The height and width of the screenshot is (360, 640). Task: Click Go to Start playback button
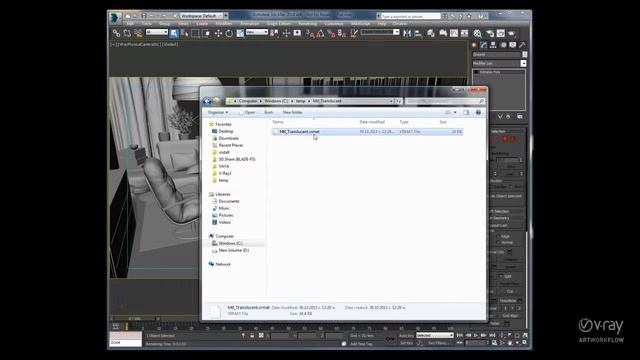click(460, 336)
